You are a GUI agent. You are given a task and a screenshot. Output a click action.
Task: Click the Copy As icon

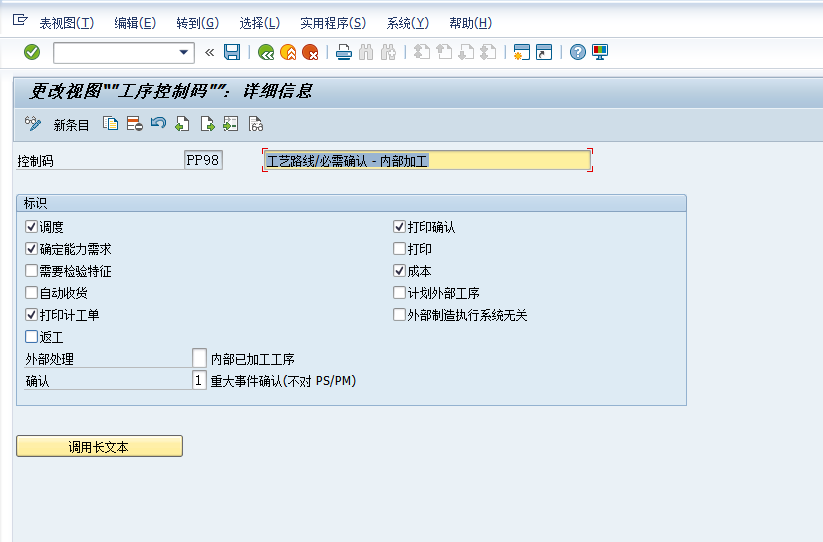[x=110, y=124]
